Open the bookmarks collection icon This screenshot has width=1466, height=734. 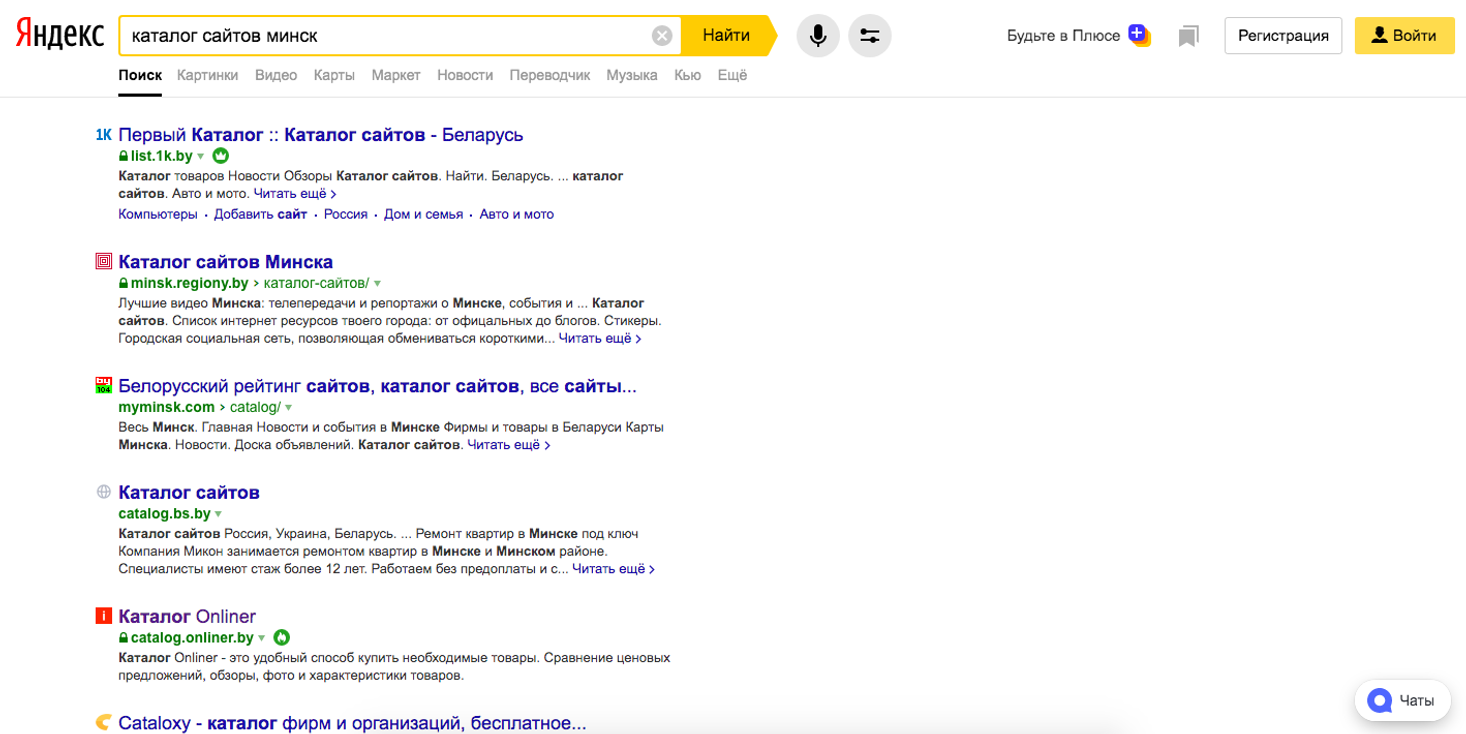pos(1188,37)
